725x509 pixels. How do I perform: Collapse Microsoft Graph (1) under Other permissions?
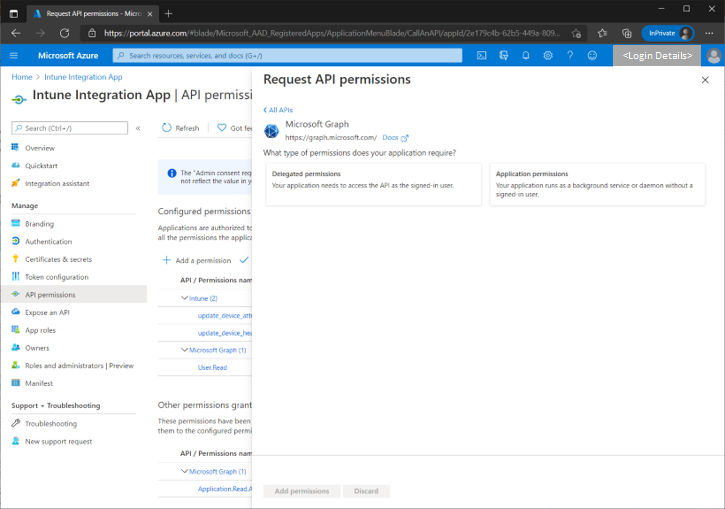[184, 471]
